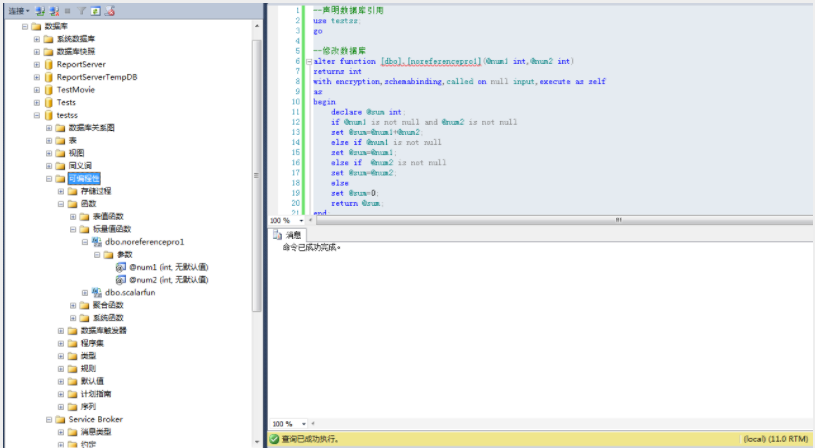The image size is (815, 448).
Task: Click the 消息 tab page icon
Action: point(278,235)
